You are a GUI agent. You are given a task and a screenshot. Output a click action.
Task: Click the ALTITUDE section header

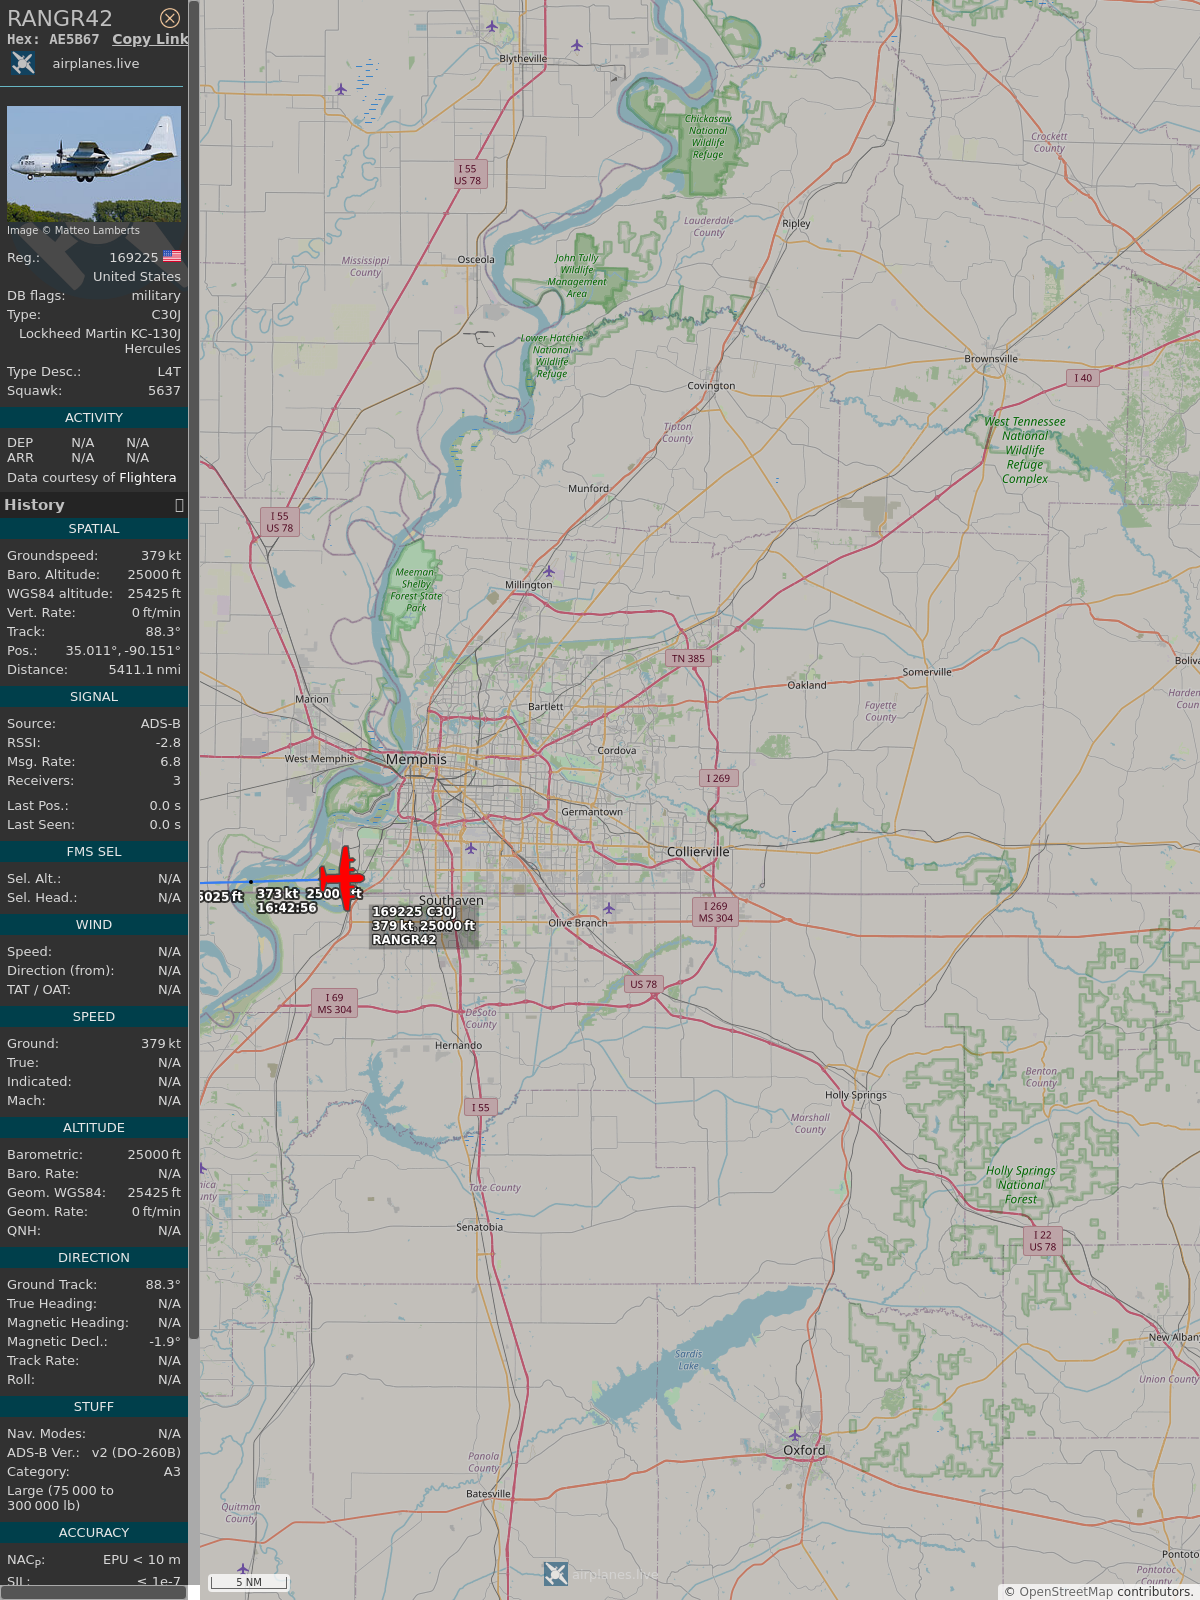pos(94,1128)
